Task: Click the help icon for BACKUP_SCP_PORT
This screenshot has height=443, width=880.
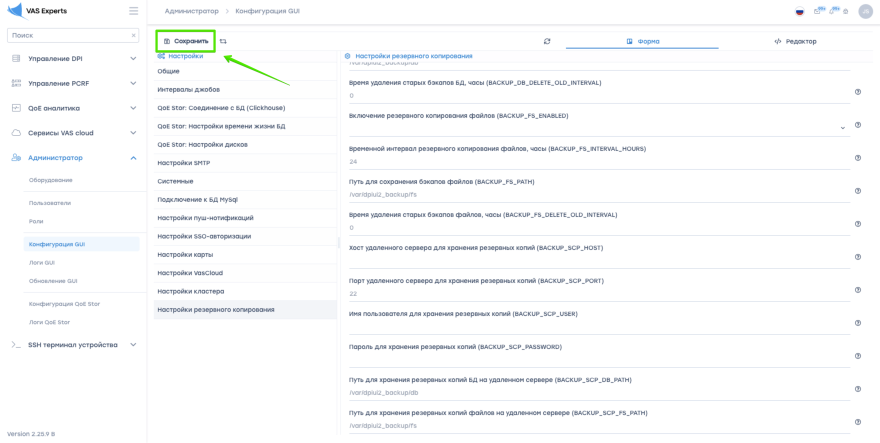Action: (x=858, y=290)
